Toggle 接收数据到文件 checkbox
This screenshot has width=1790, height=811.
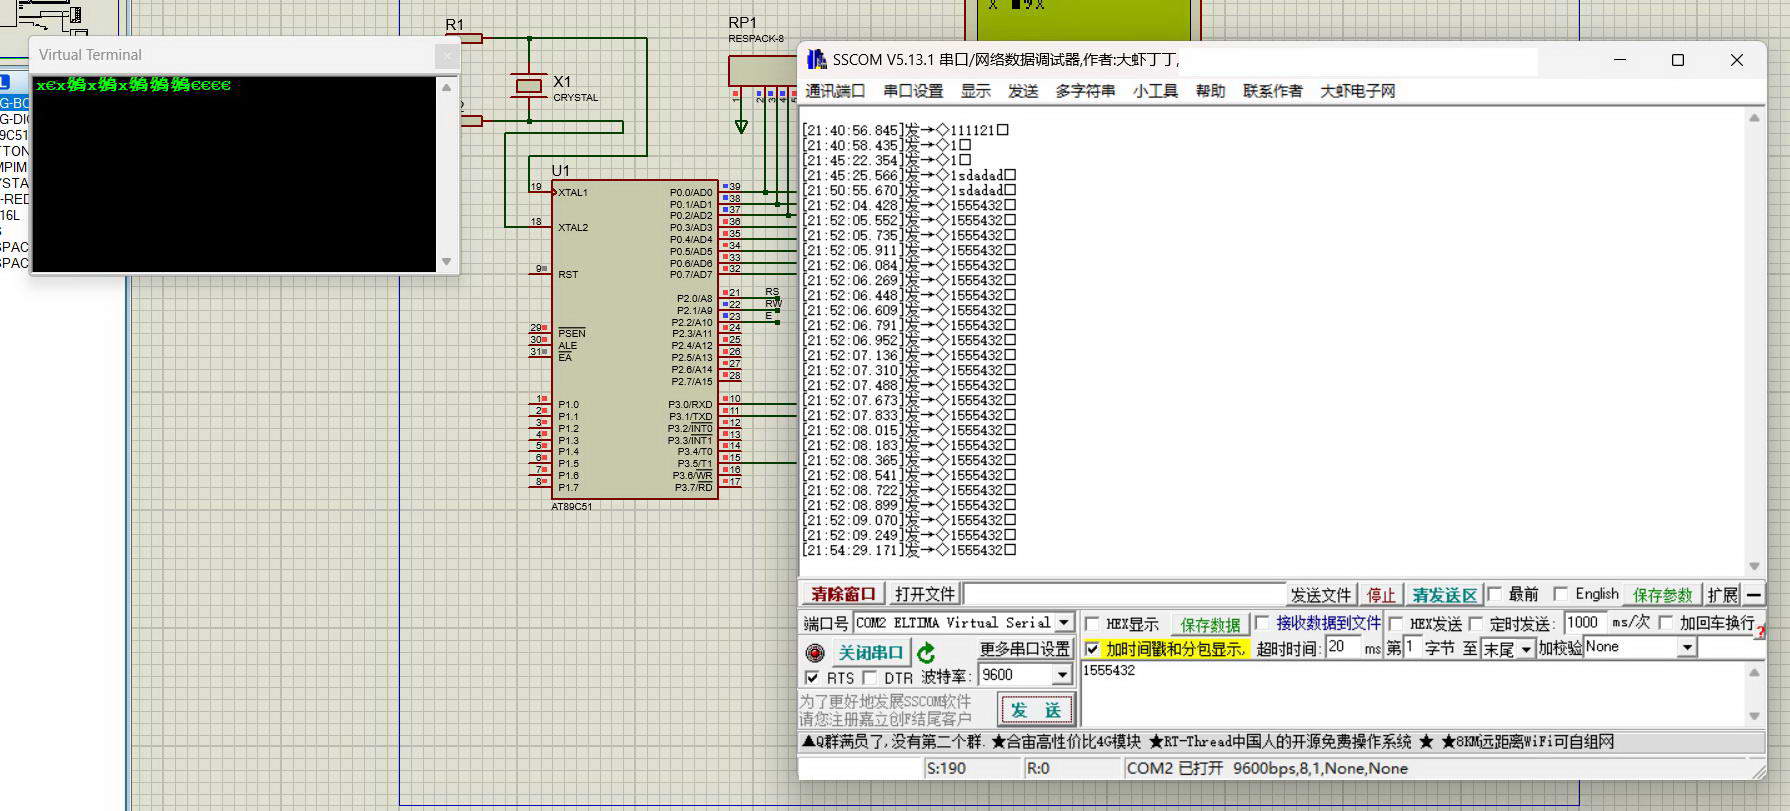pyautogui.click(x=1262, y=623)
